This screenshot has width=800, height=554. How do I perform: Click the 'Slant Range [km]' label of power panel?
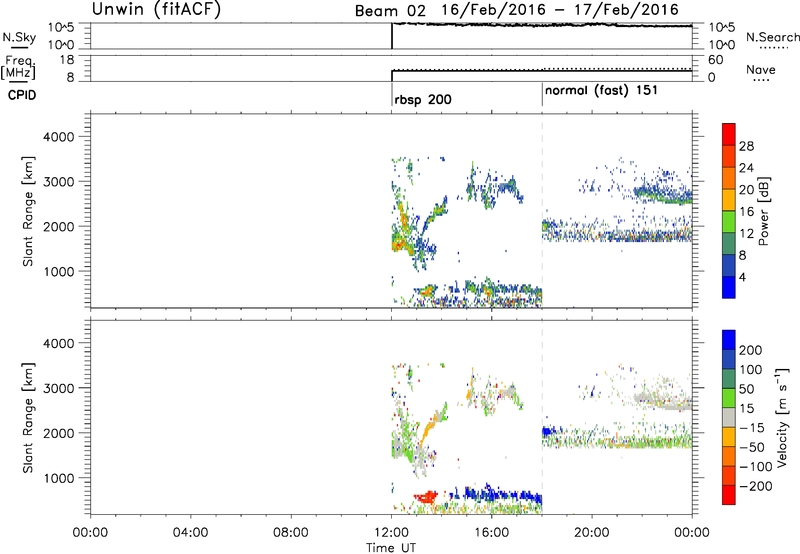[28, 212]
